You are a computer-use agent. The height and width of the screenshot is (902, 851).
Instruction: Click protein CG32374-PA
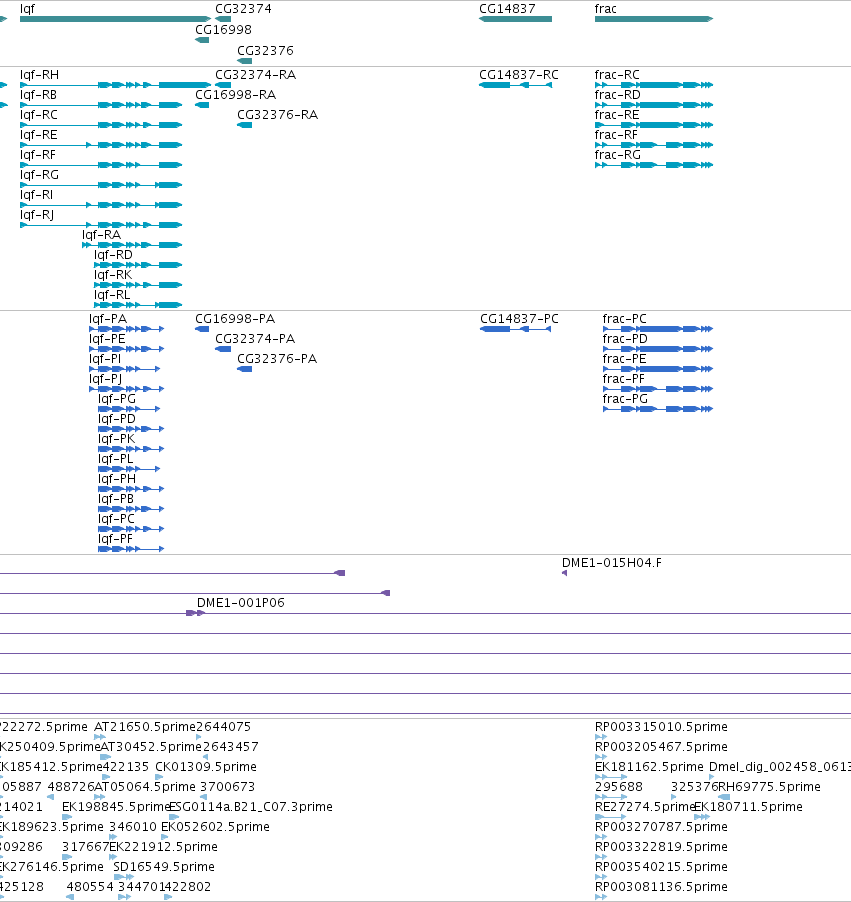(x=223, y=349)
